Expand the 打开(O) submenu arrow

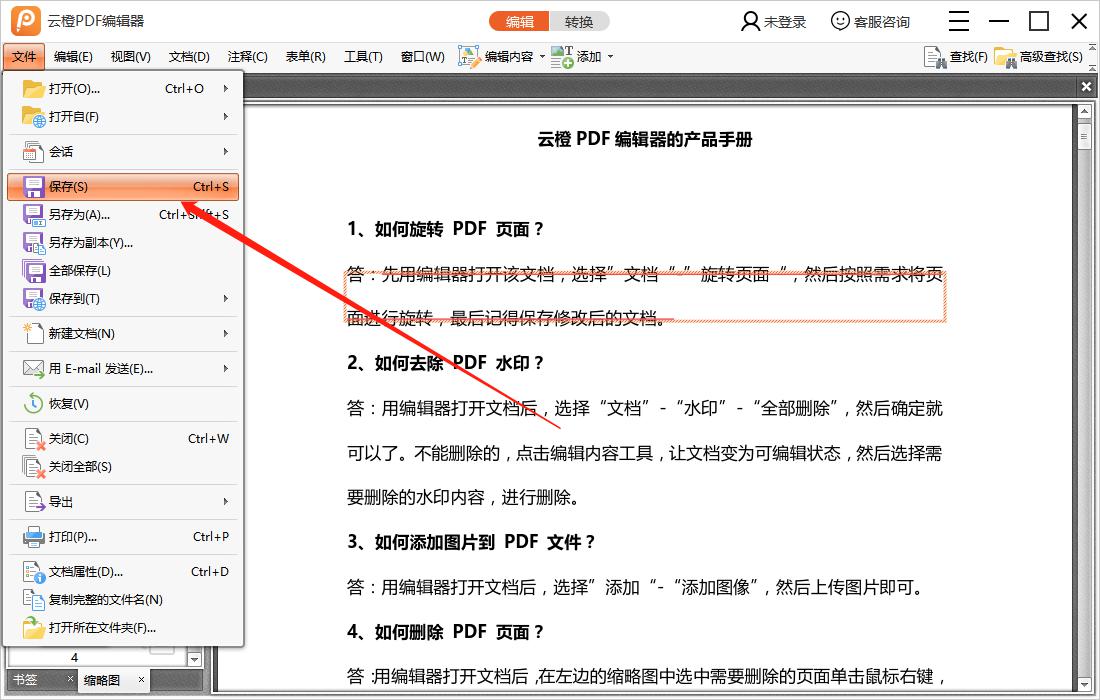(x=225, y=88)
